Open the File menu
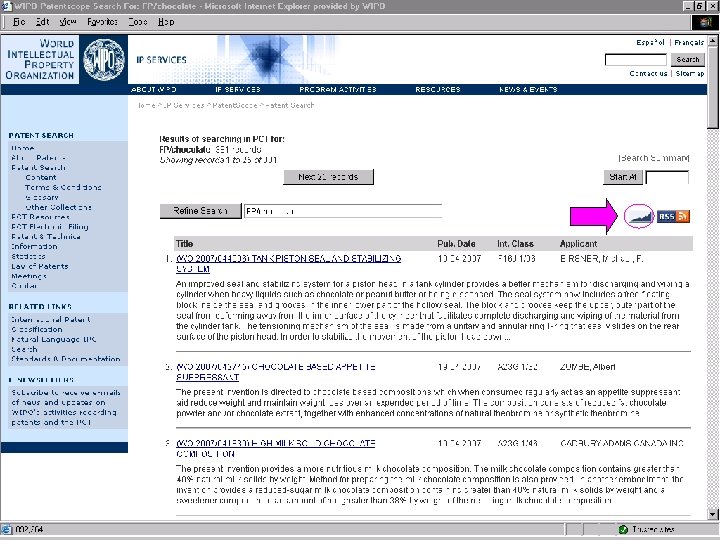 [19, 22]
